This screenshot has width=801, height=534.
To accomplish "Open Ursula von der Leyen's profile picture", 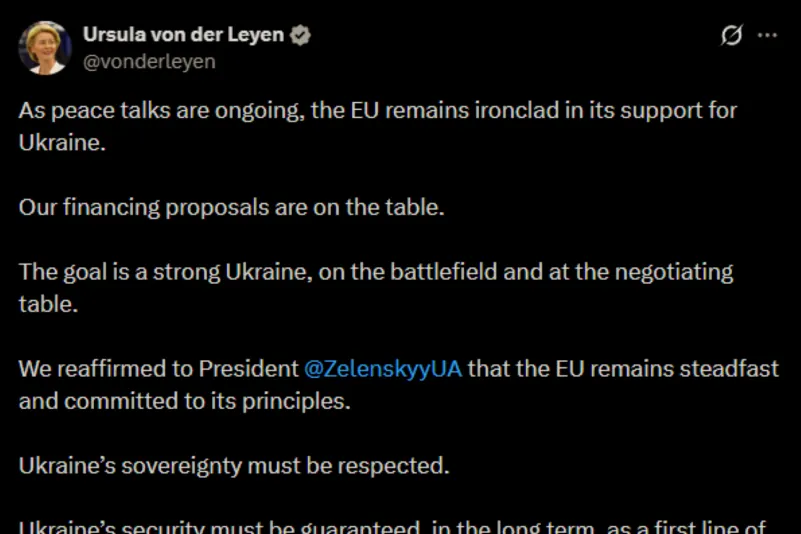I will (45, 47).
